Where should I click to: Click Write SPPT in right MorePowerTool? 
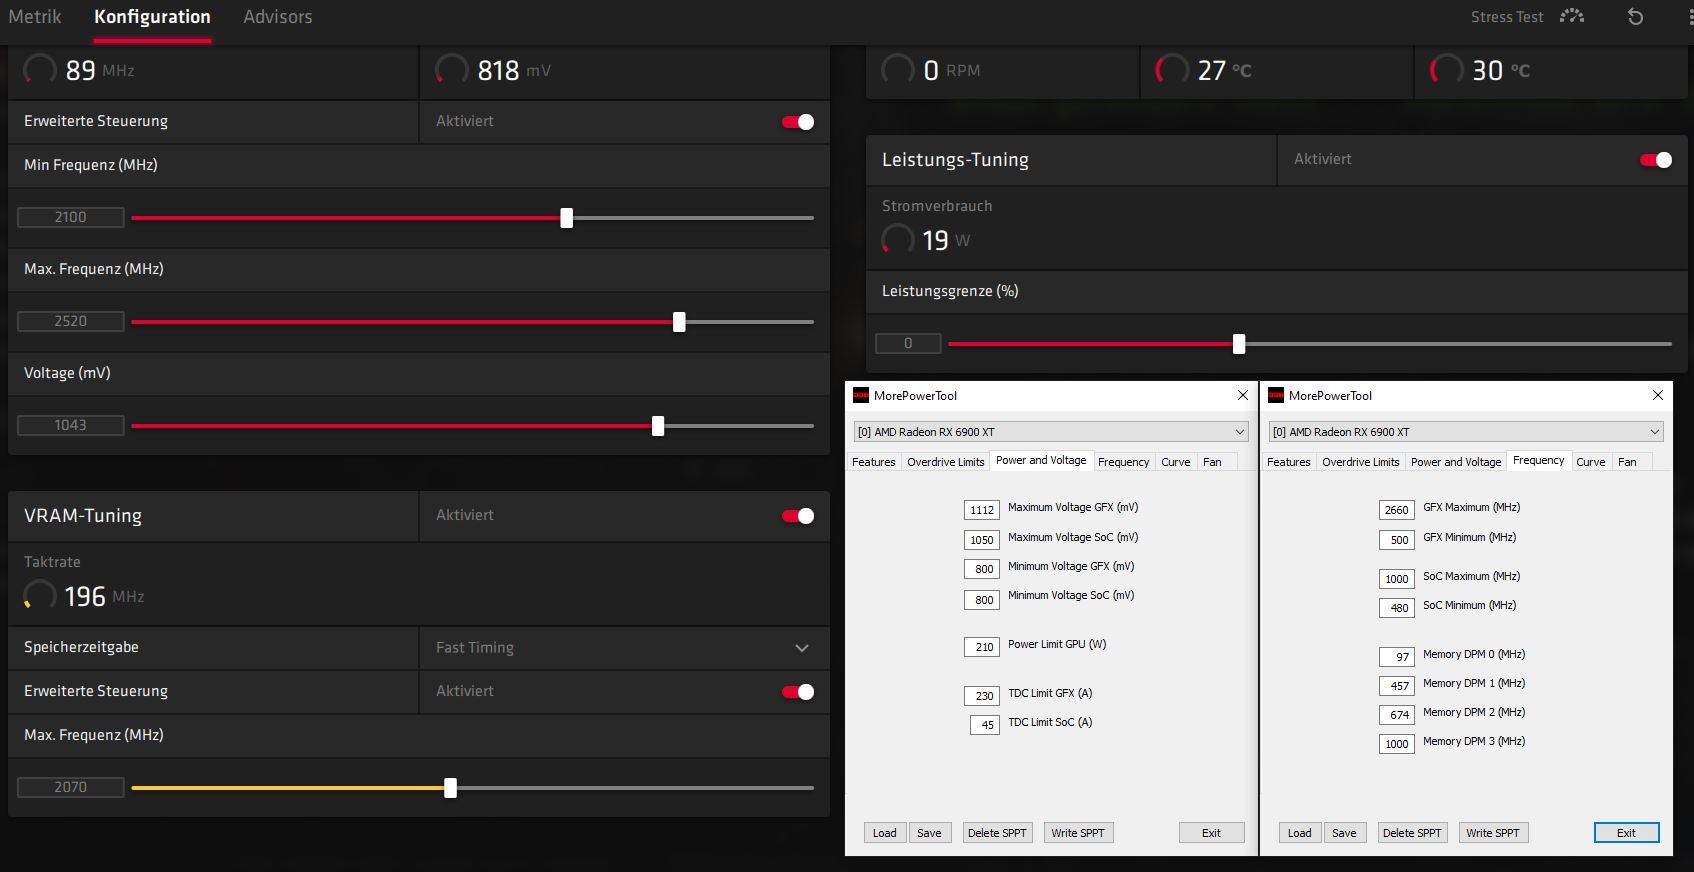click(1493, 833)
